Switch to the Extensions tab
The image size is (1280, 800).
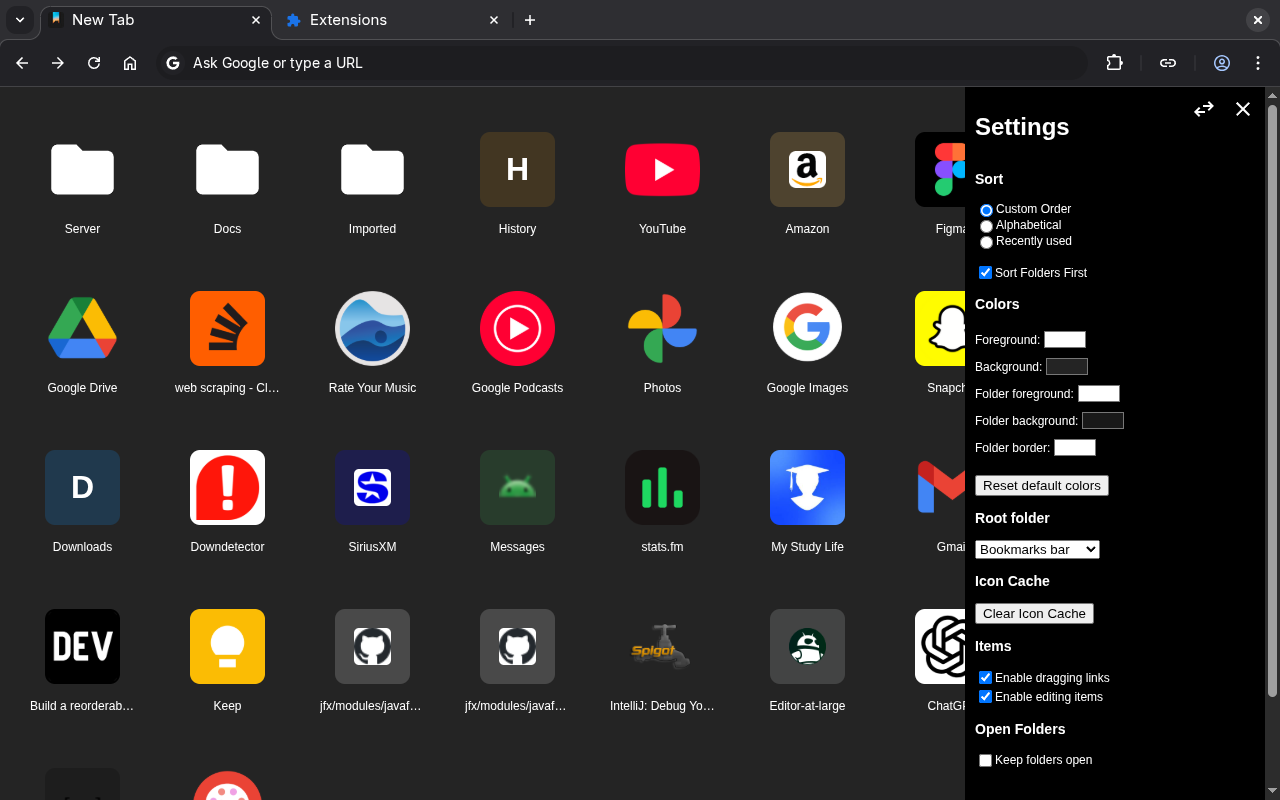tap(393, 20)
